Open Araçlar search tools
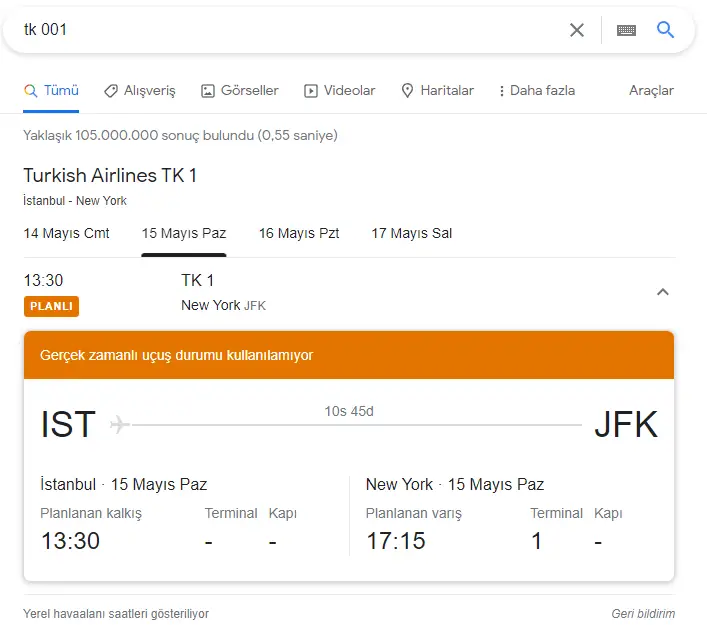This screenshot has width=707, height=625. pos(651,91)
